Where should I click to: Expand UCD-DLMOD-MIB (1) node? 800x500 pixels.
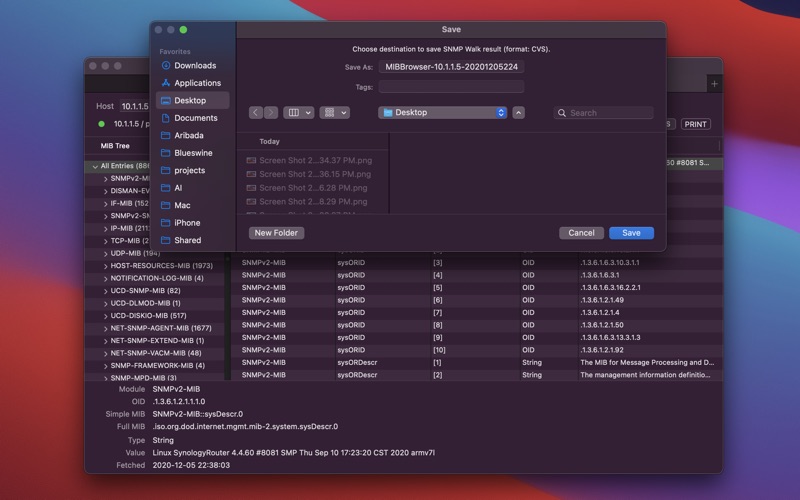coord(106,304)
